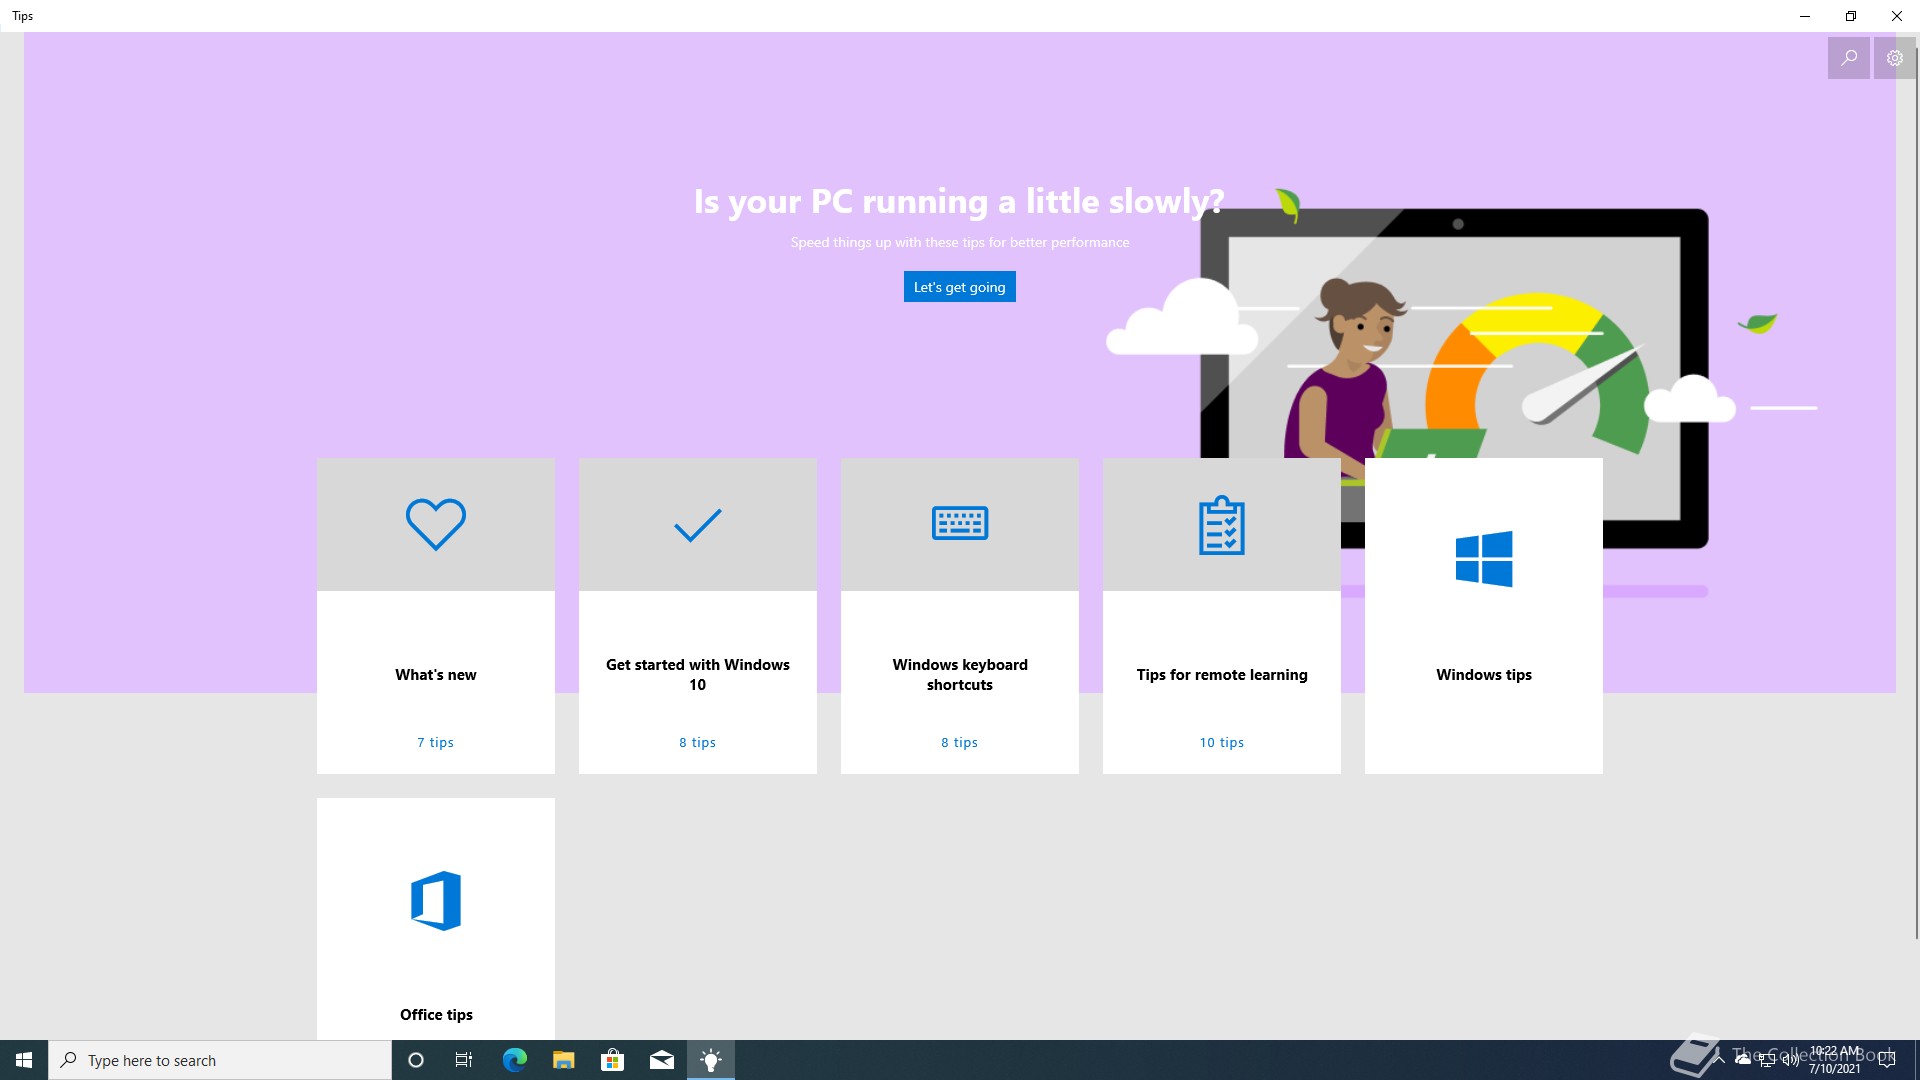Click the '7 tips' count text
1920x1080 pixels.
click(x=436, y=742)
